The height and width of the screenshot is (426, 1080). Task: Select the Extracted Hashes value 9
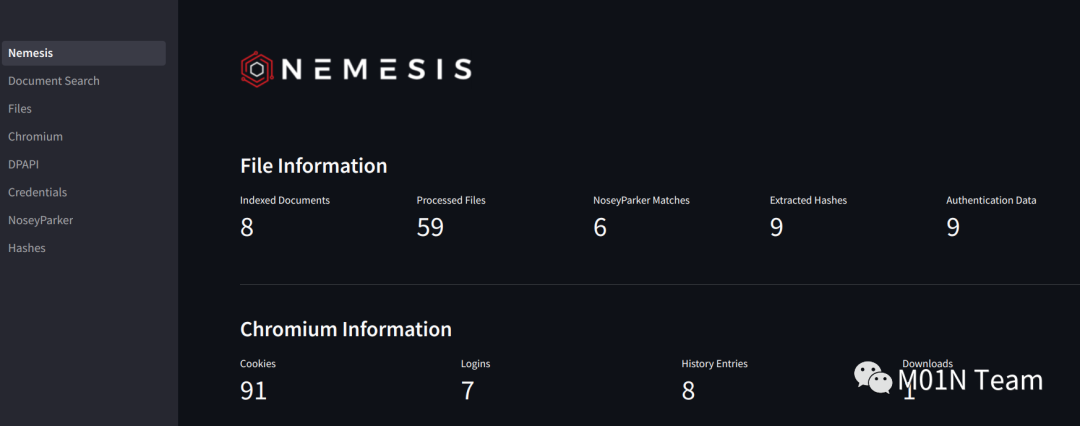[776, 227]
